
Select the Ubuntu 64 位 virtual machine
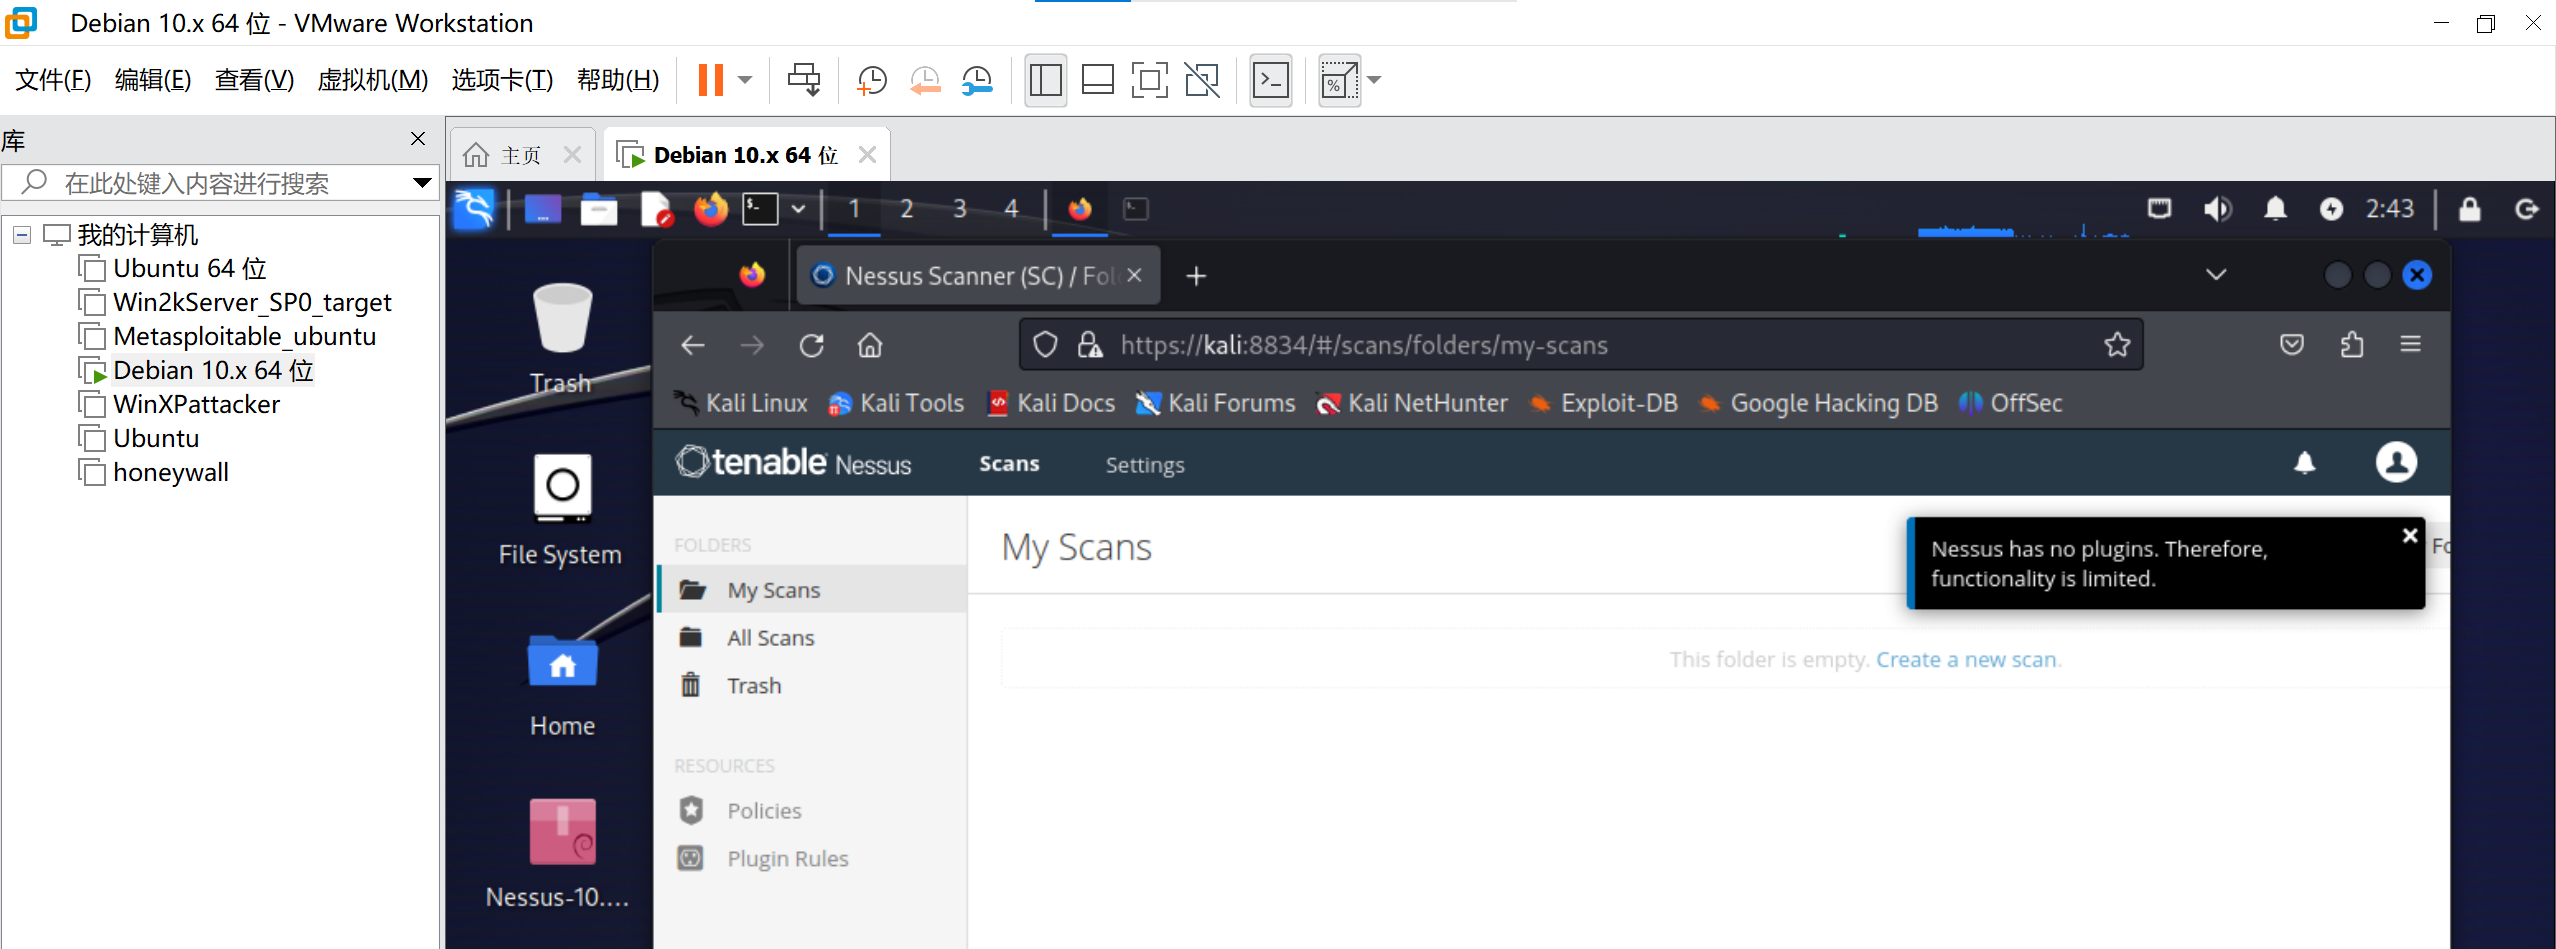click(x=190, y=269)
